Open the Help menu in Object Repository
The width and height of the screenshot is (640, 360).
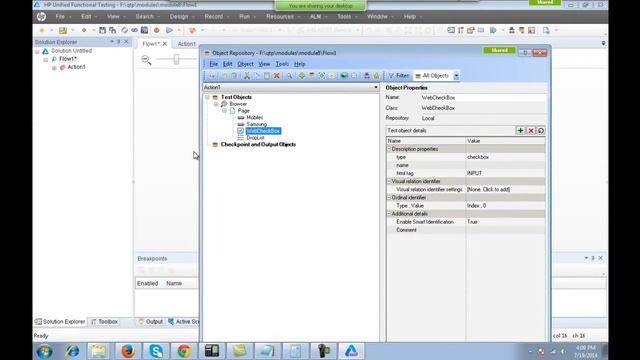coord(300,64)
